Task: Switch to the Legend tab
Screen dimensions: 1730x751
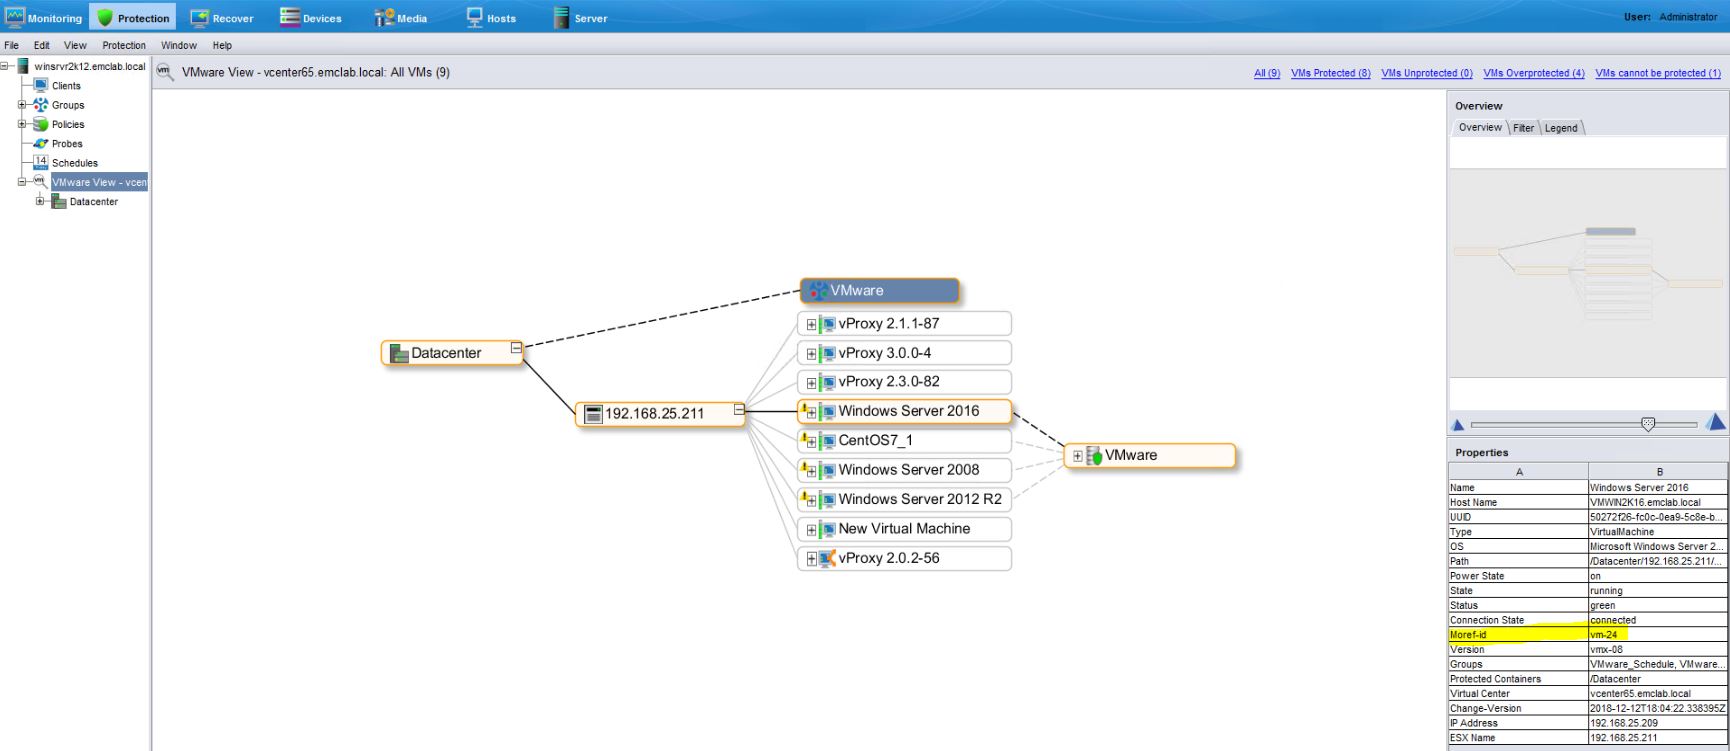Action: (x=1560, y=128)
